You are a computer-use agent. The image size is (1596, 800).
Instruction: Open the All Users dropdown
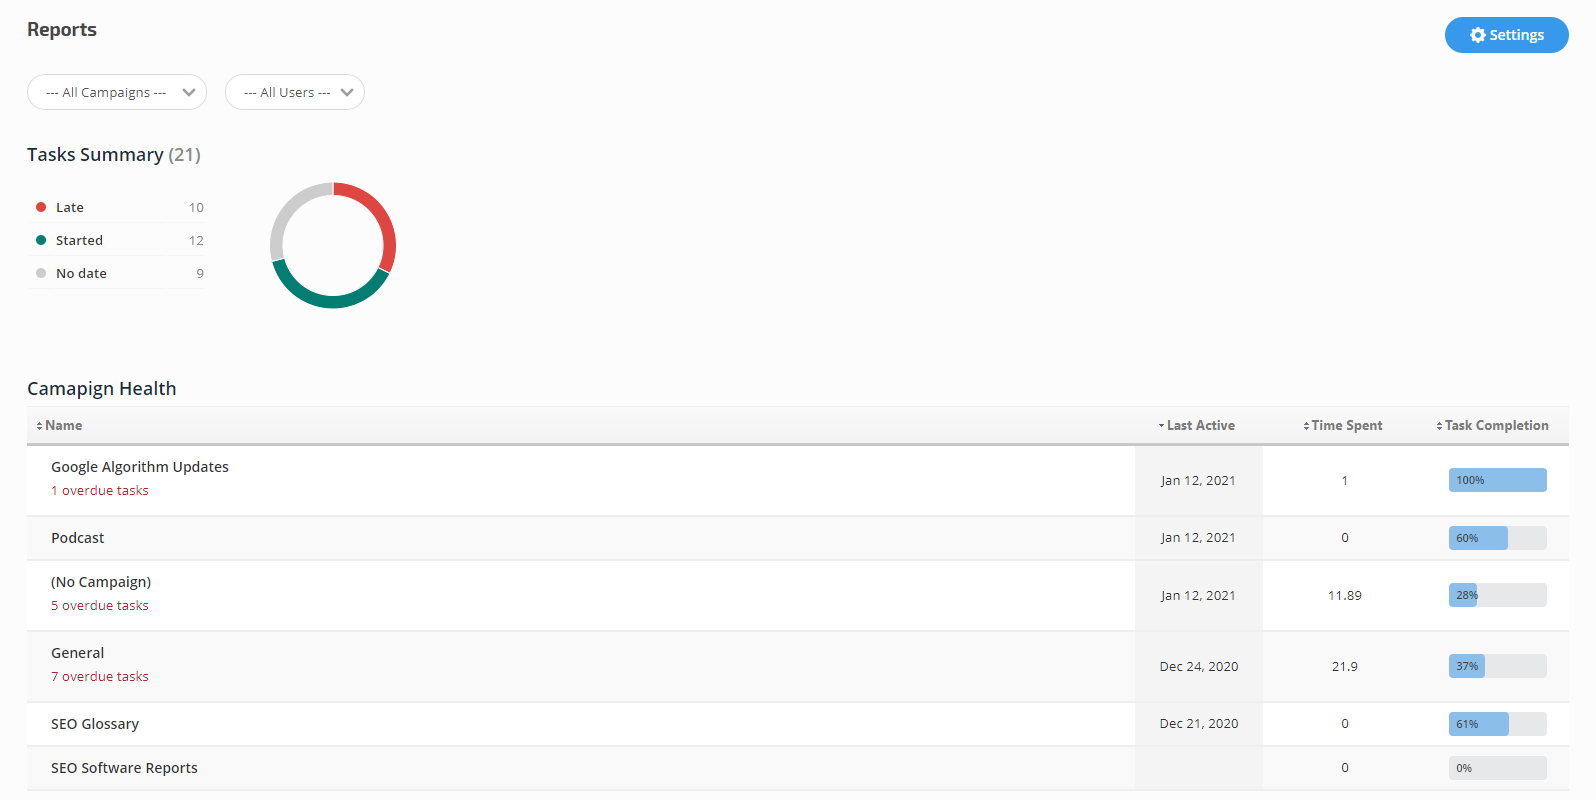click(294, 92)
